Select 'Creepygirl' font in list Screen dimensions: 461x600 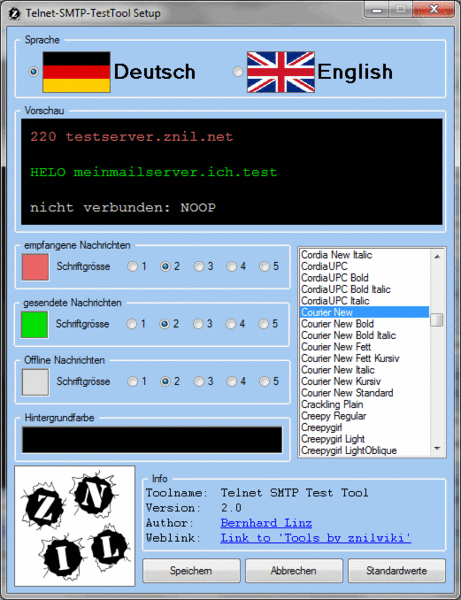click(365, 427)
